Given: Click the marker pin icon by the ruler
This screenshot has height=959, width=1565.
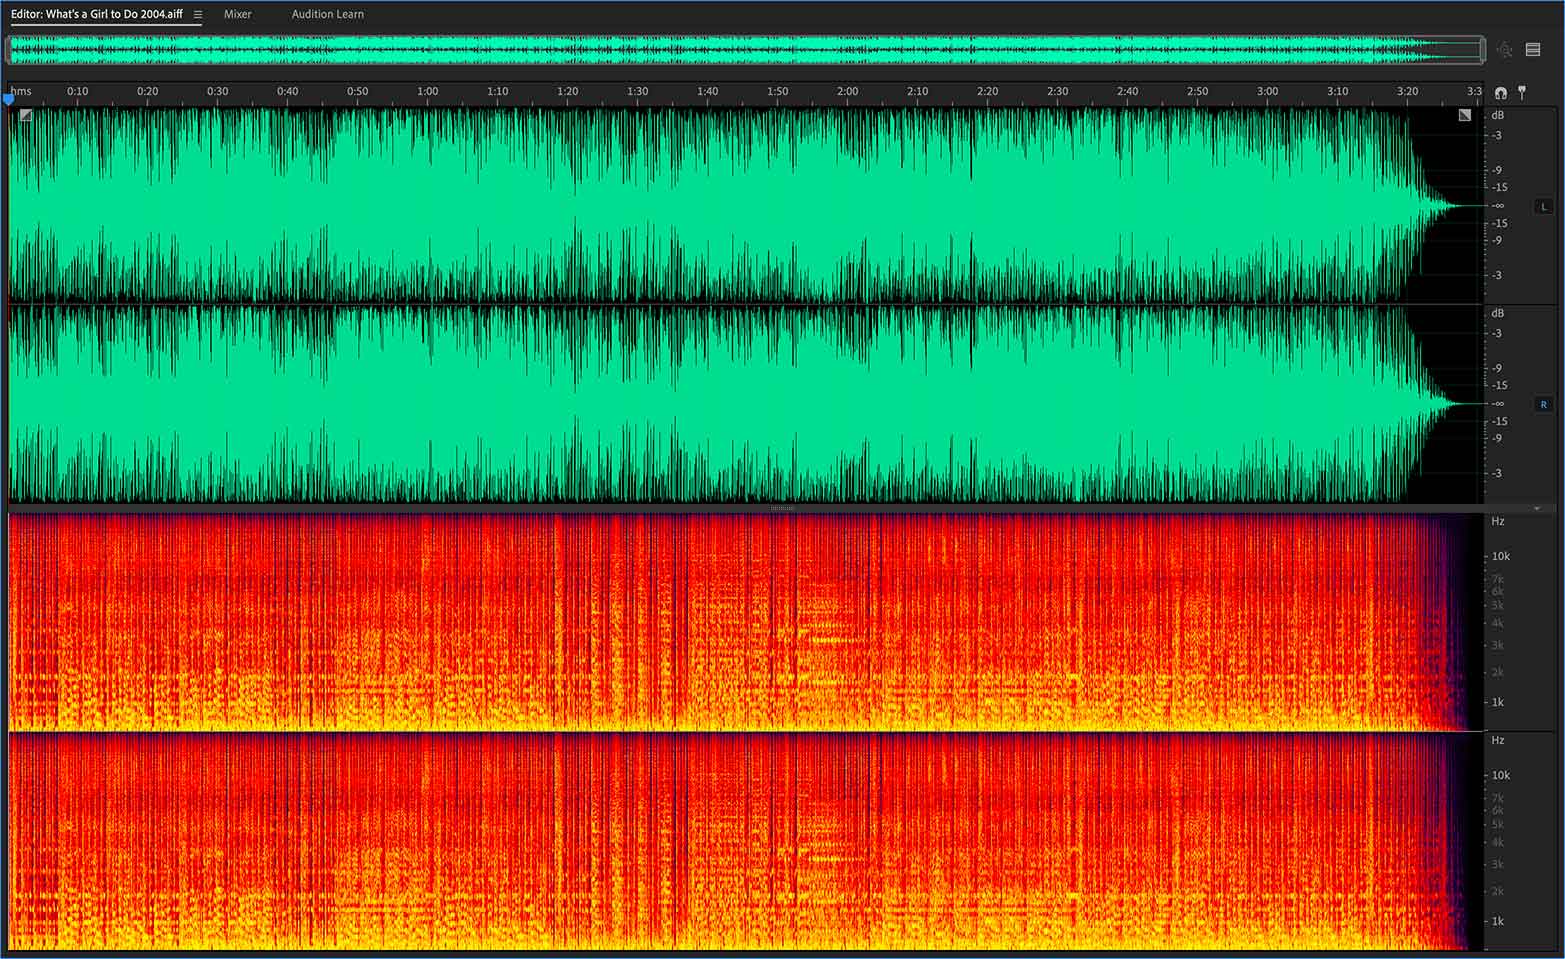Looking at the screenshot, I should click(x=1522, y=92).
